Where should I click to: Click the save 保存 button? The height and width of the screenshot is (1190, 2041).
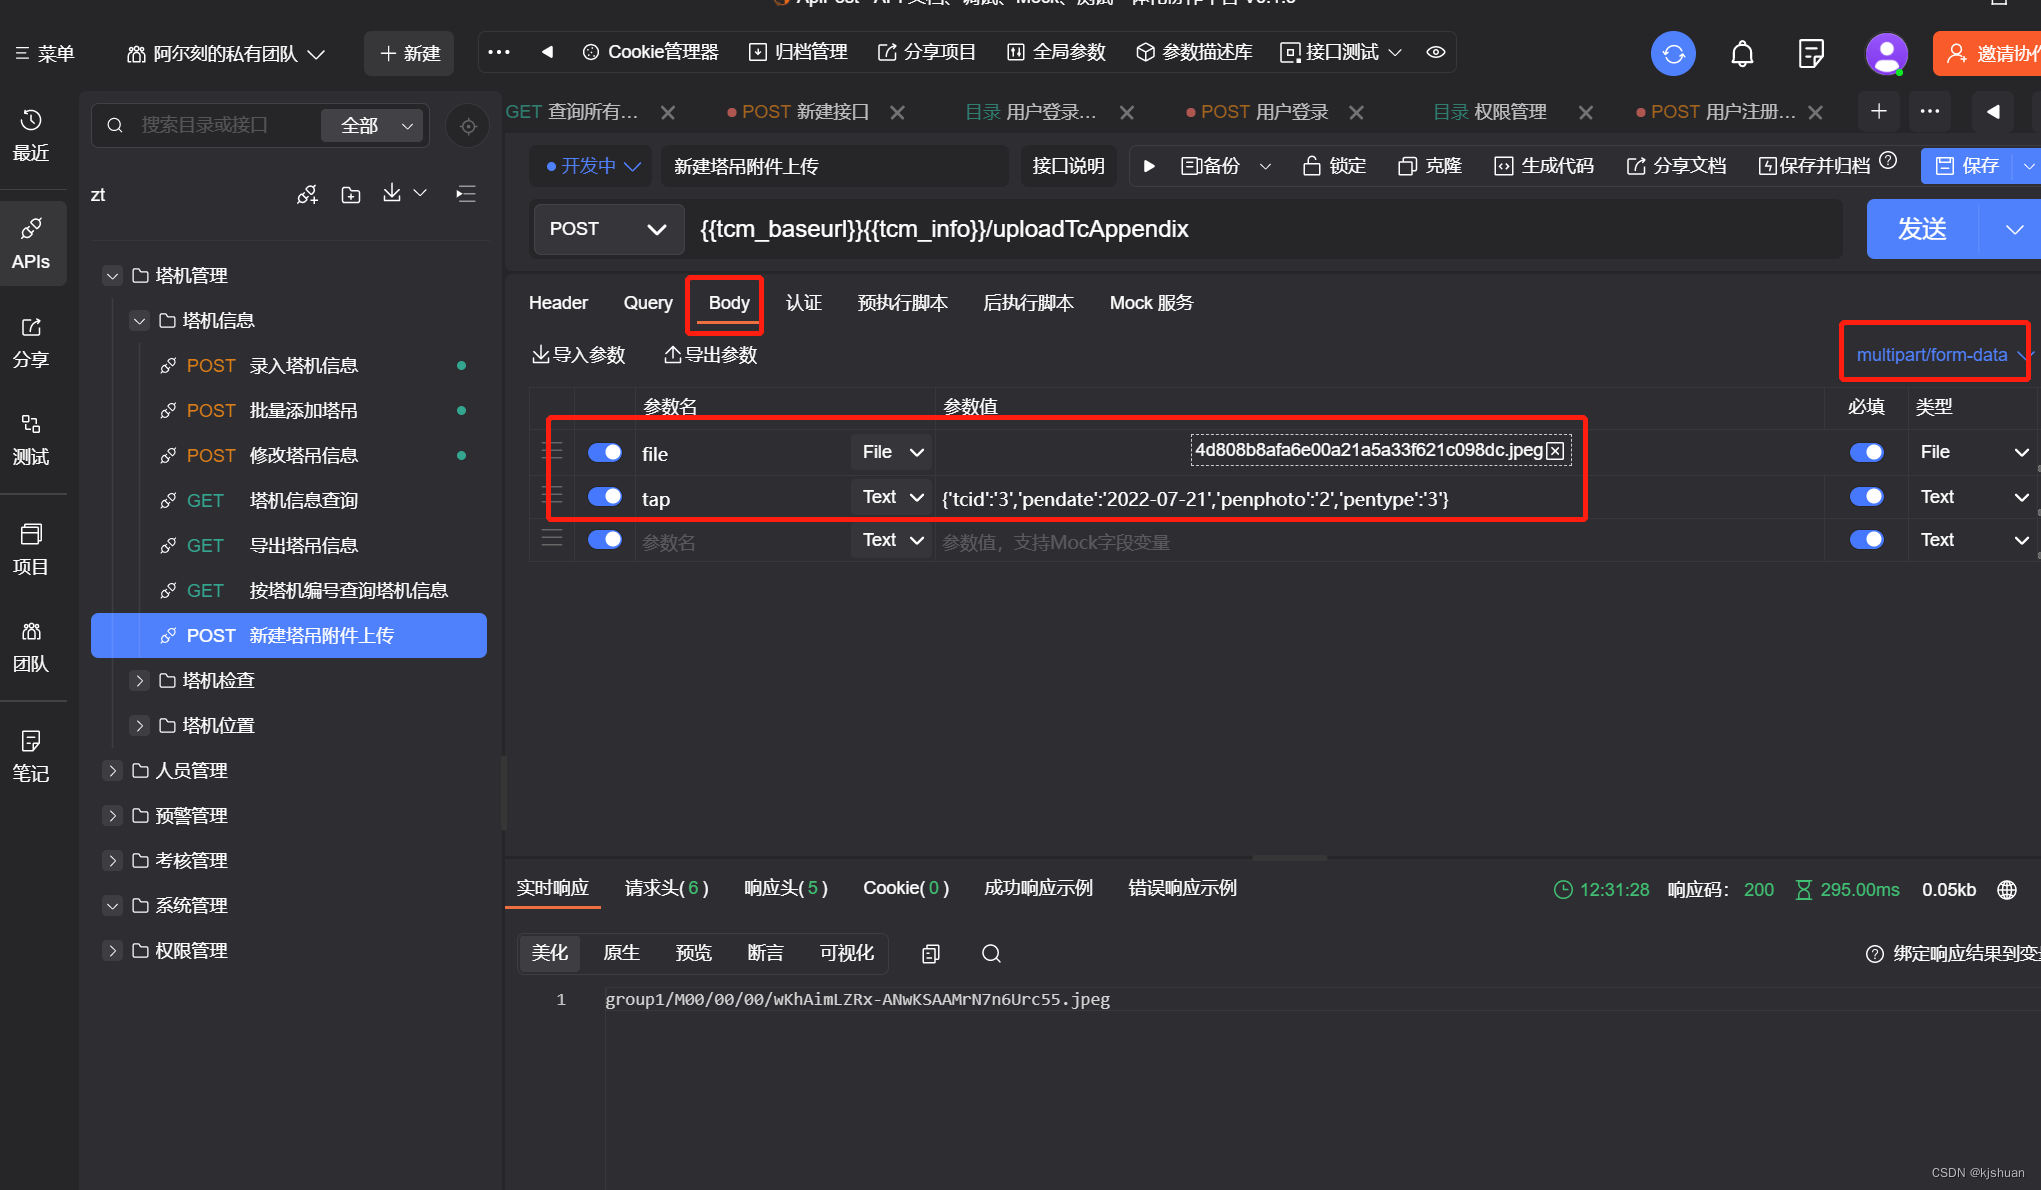[1972, 166]
